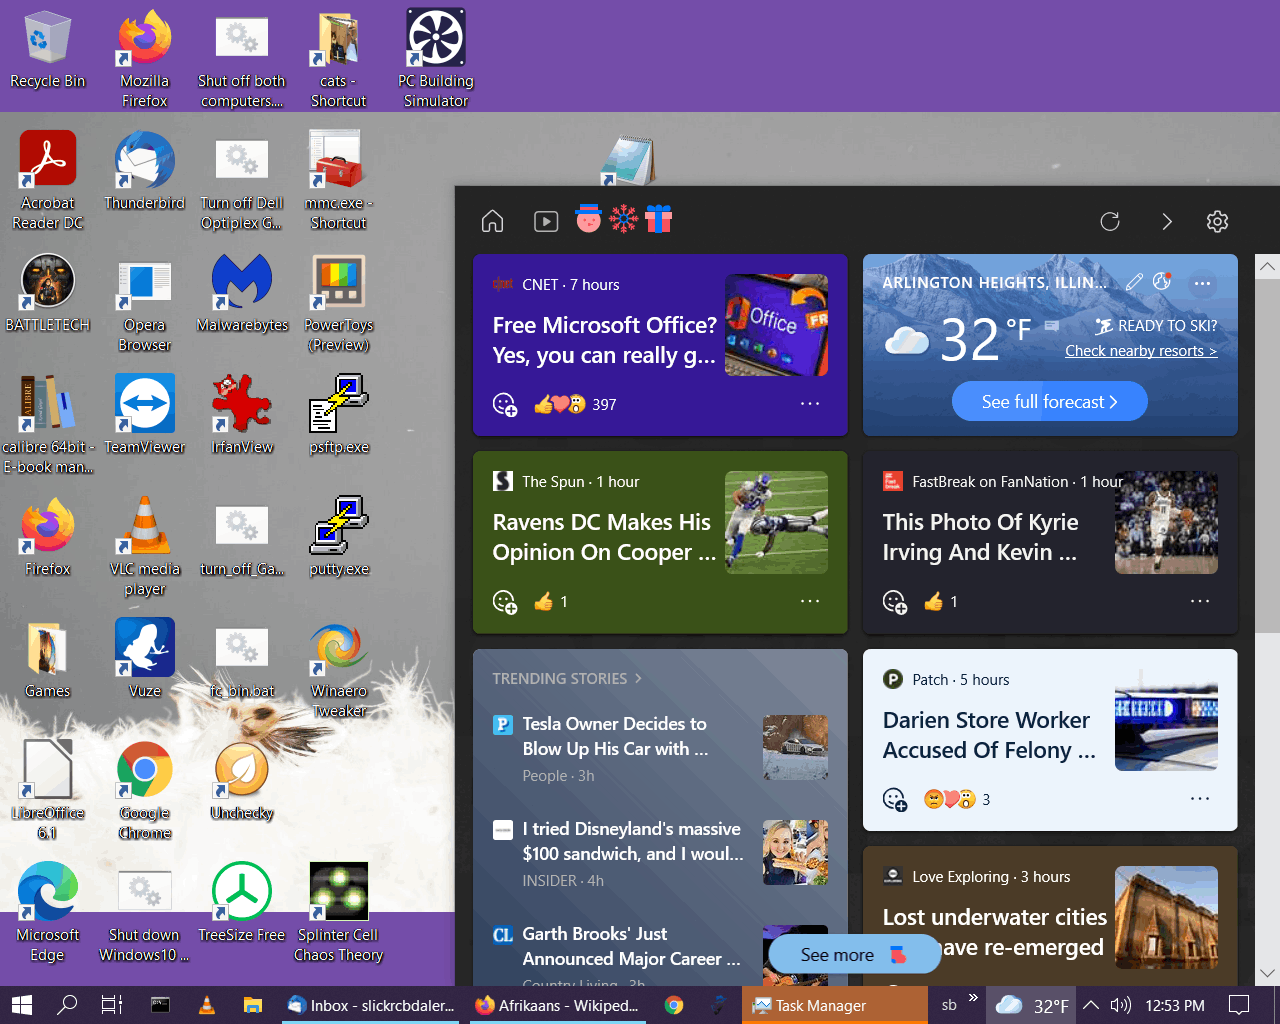Open Free Microsoft Office article
The width and height of the screenshot is (1280, 1024).
pyautogui.click(x=605, y=340)
